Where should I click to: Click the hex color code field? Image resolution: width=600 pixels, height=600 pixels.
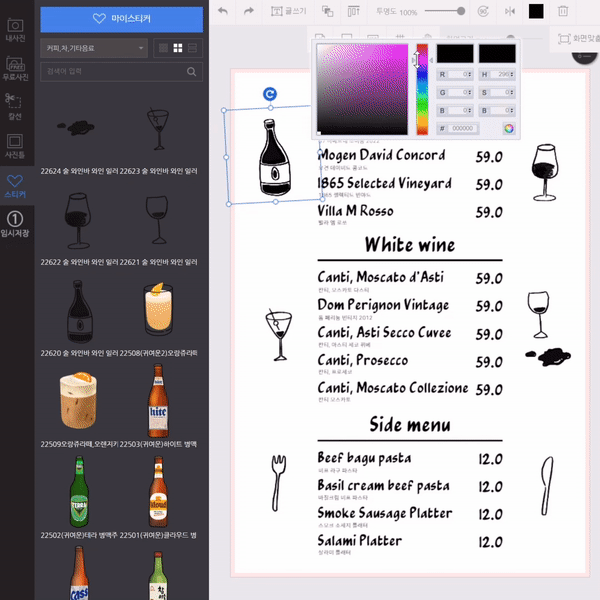coord(463,129)
